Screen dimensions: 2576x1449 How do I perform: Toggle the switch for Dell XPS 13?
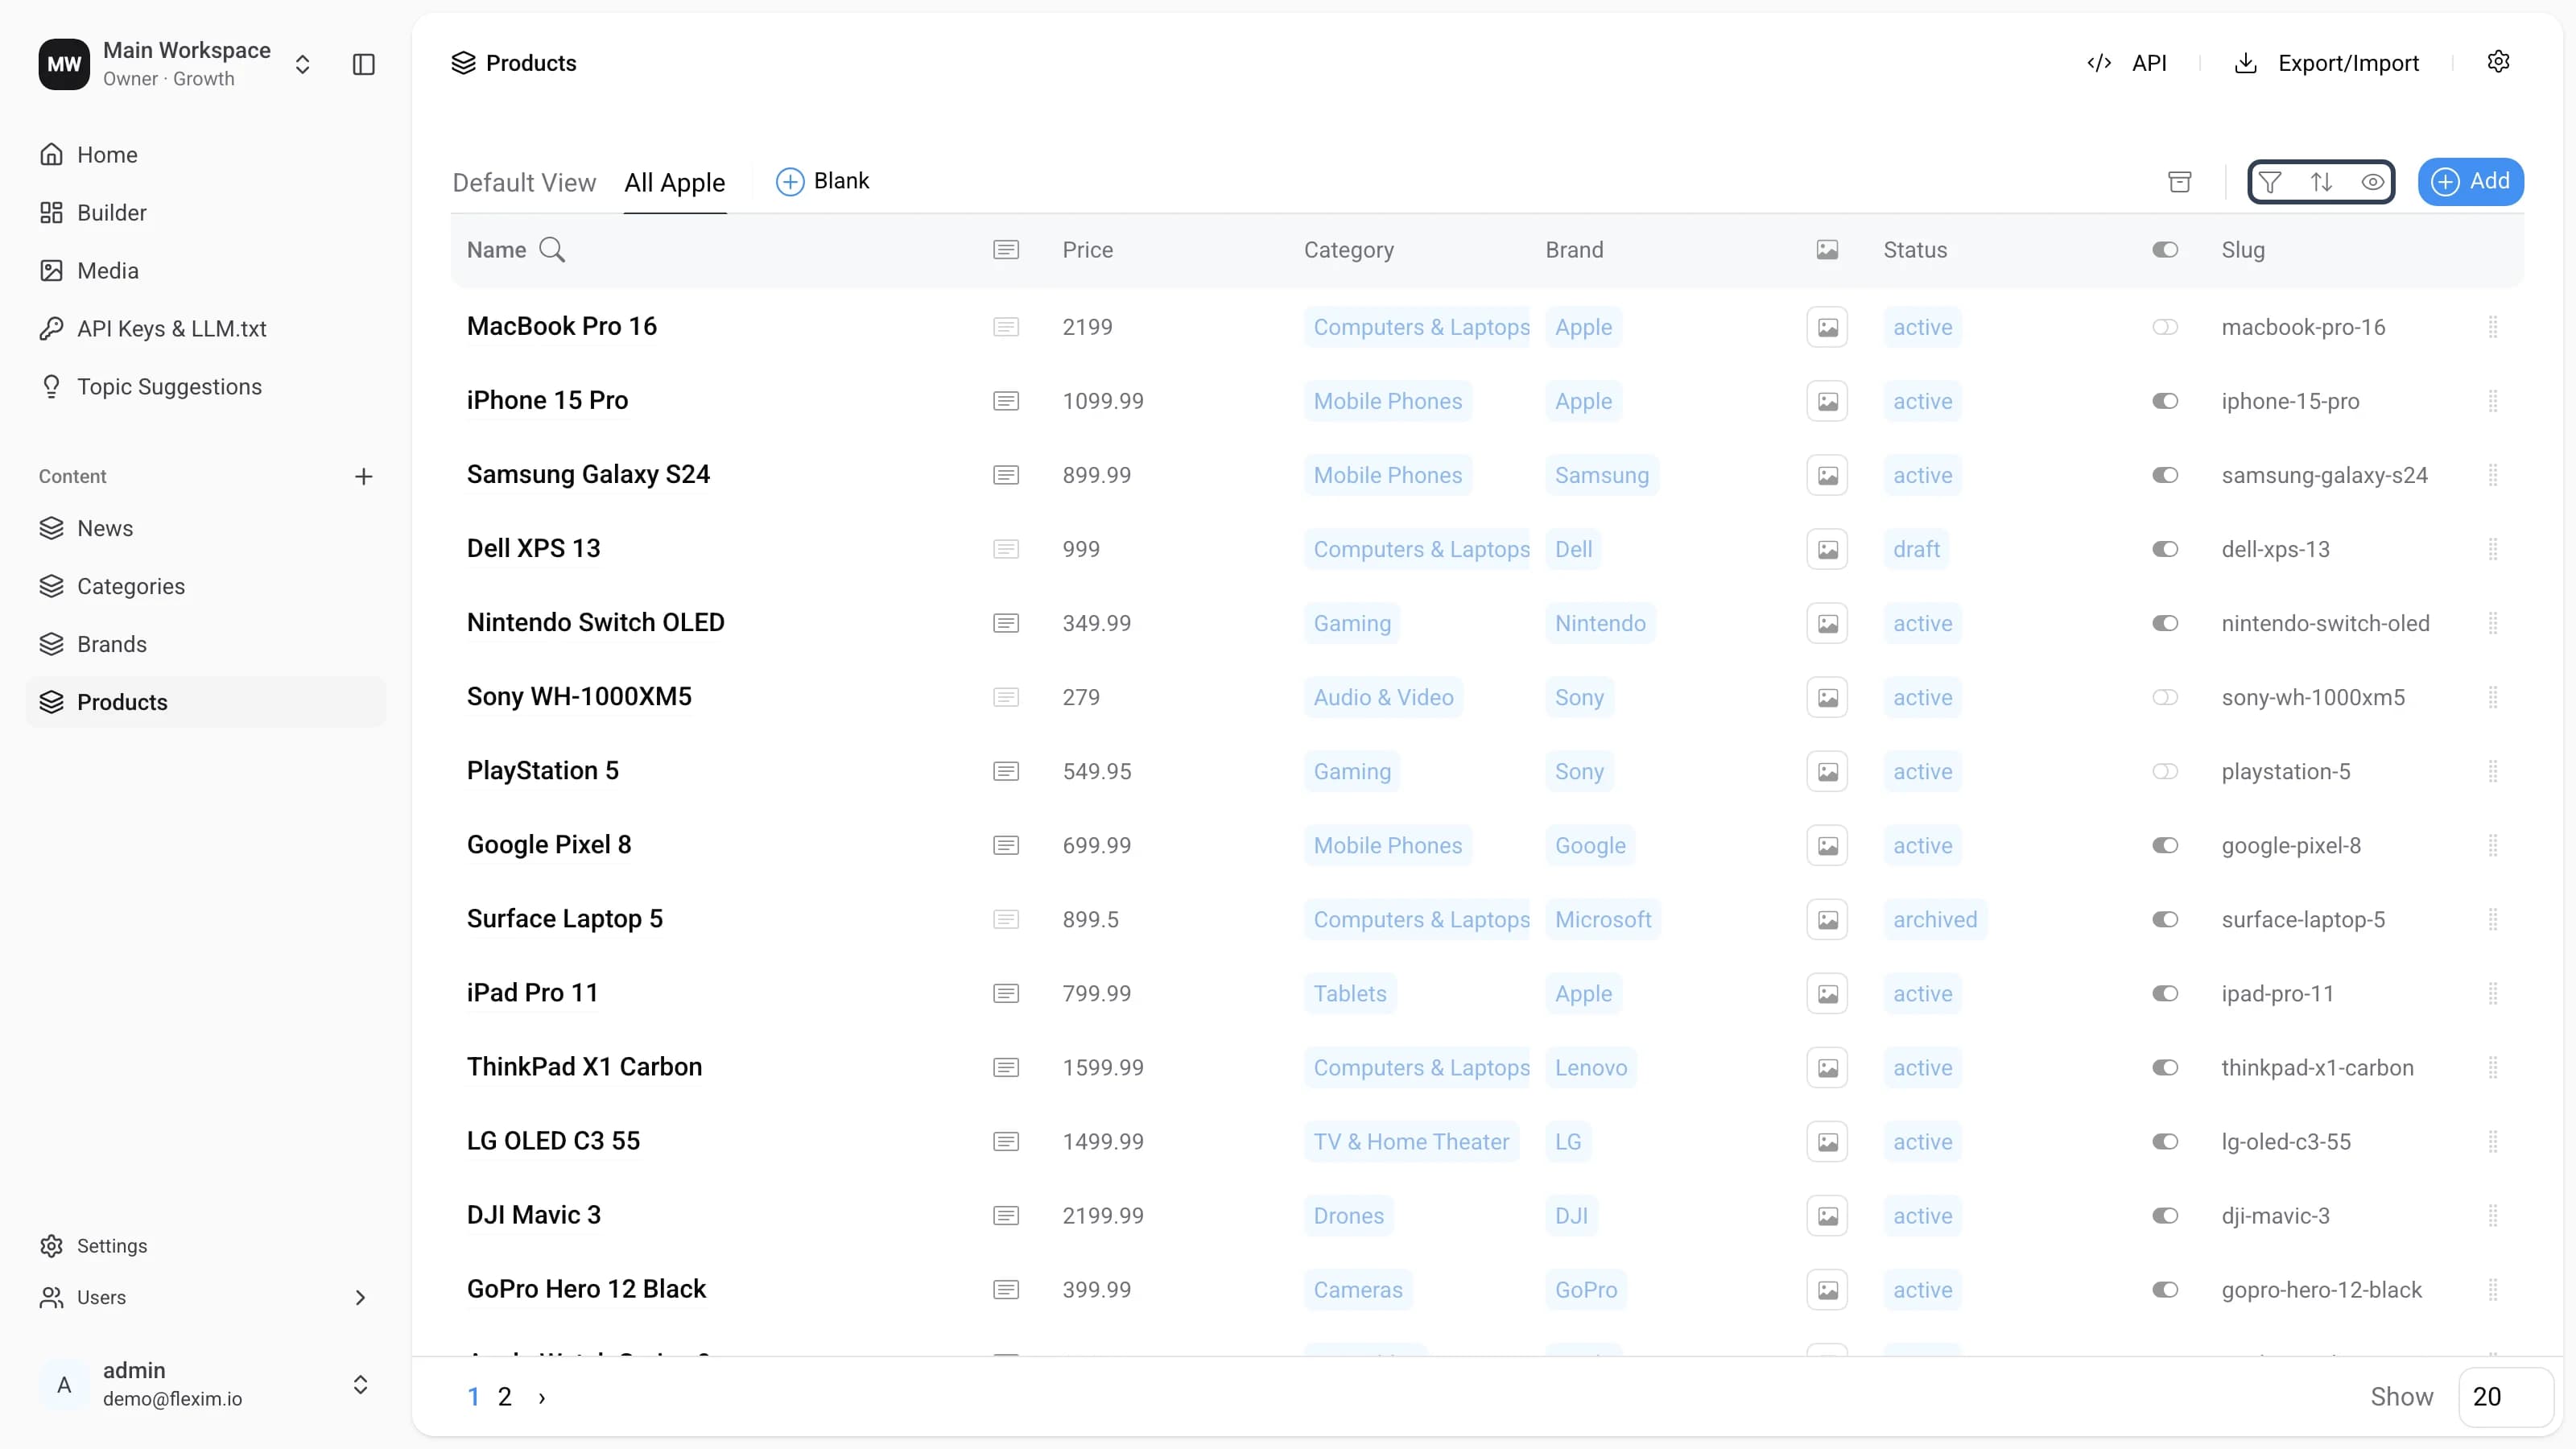point(2165,549)
